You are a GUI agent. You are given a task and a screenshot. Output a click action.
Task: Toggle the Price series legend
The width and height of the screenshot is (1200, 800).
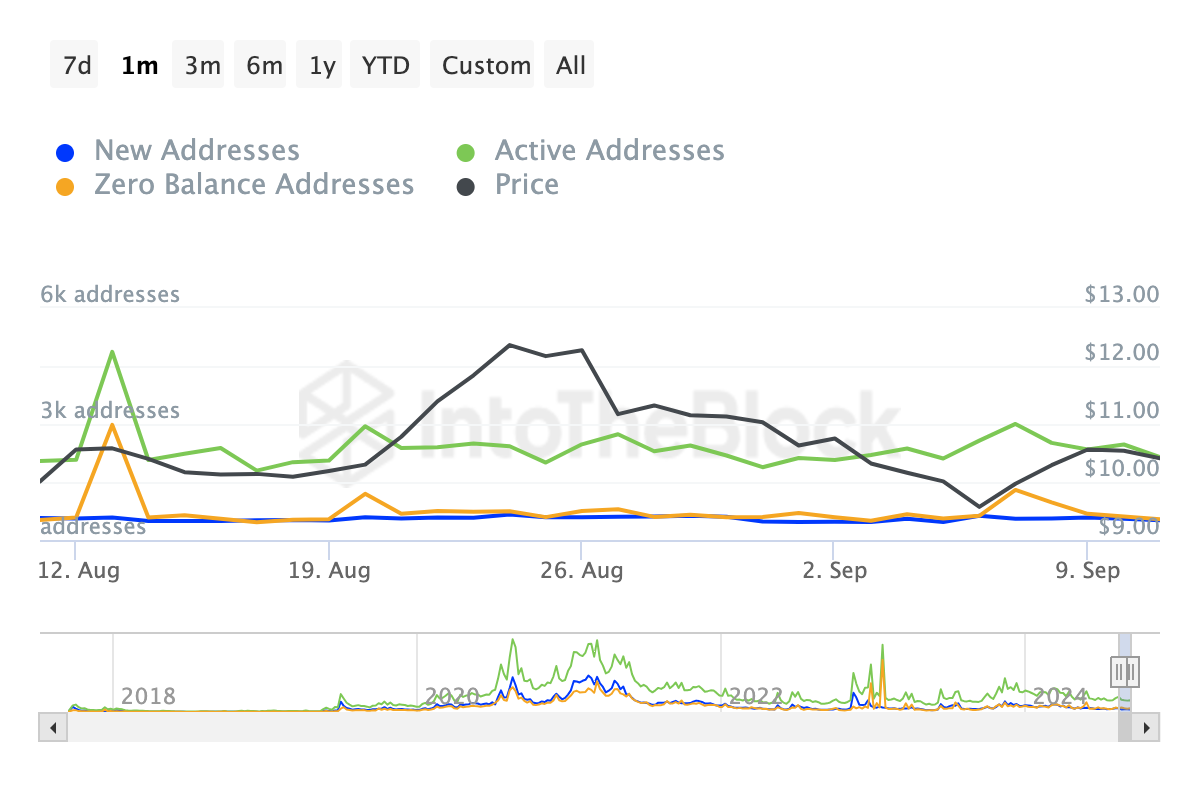pyautogui.click(x=526, y=185)
